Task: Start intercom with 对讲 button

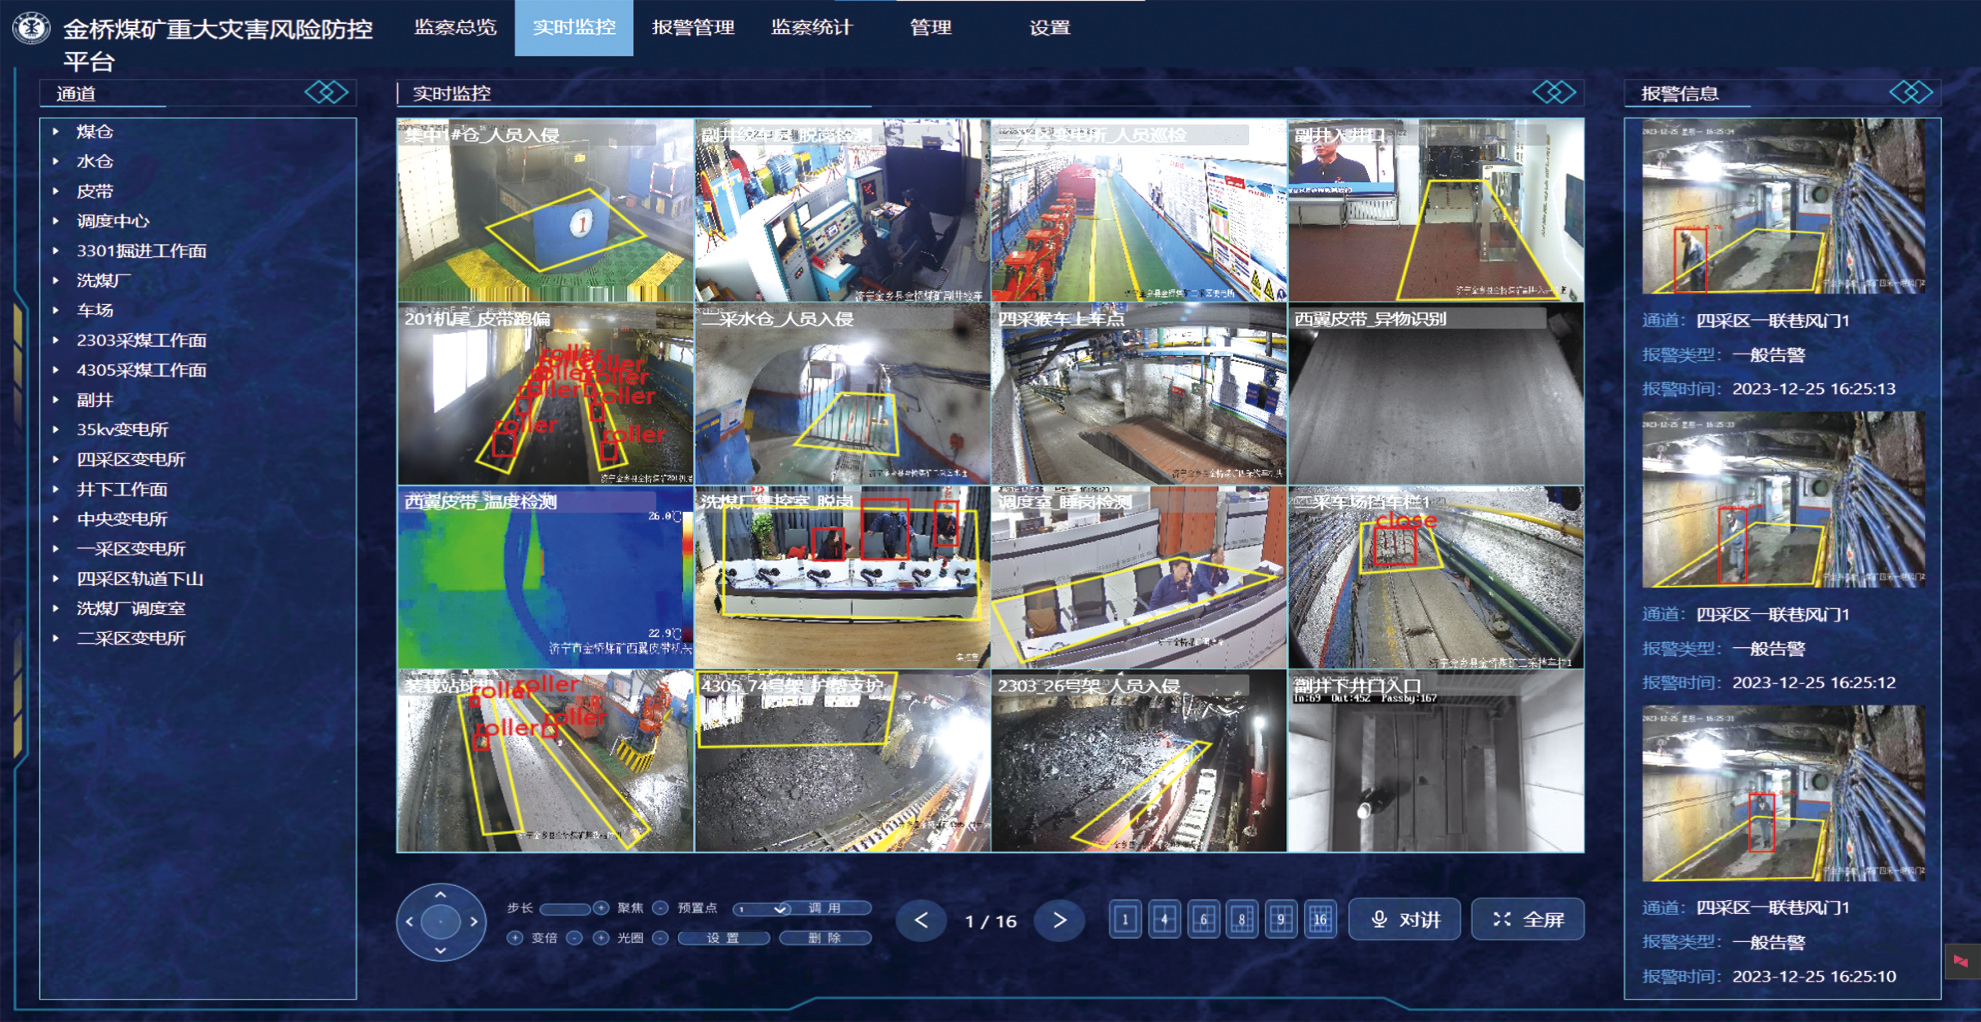Action: coord(1405,919)
